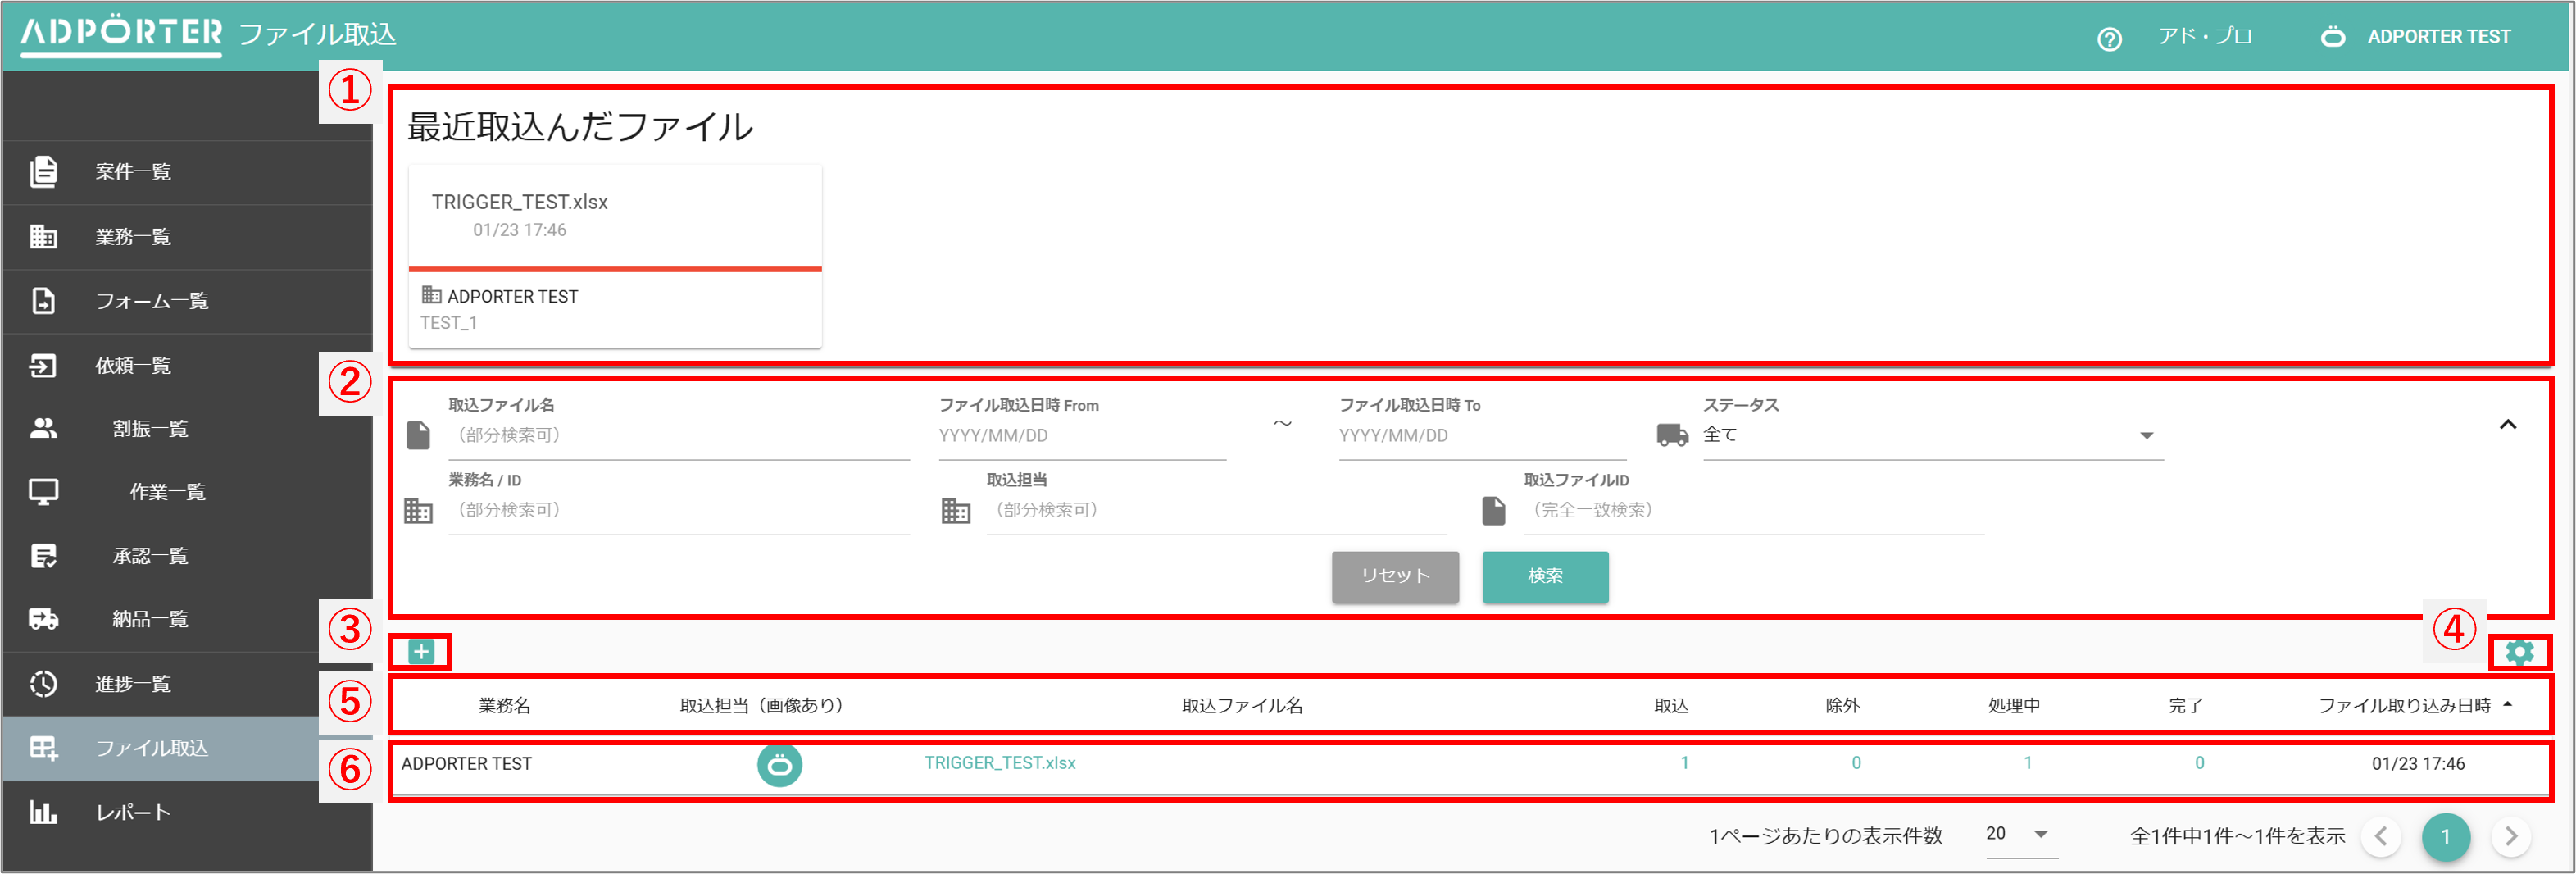Image resolution: width=2576 pixels, height=874 pixels.
Task: Click the 進捗一覧 clock icon
Action: 43,684
